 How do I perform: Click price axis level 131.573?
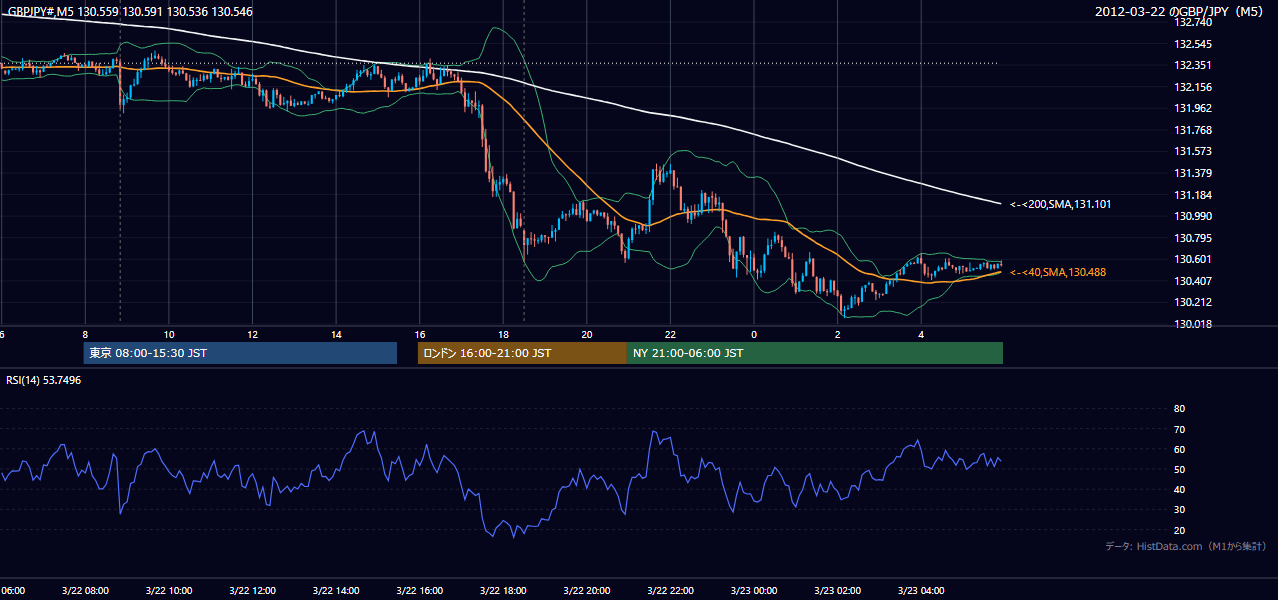coord(1191,151)
